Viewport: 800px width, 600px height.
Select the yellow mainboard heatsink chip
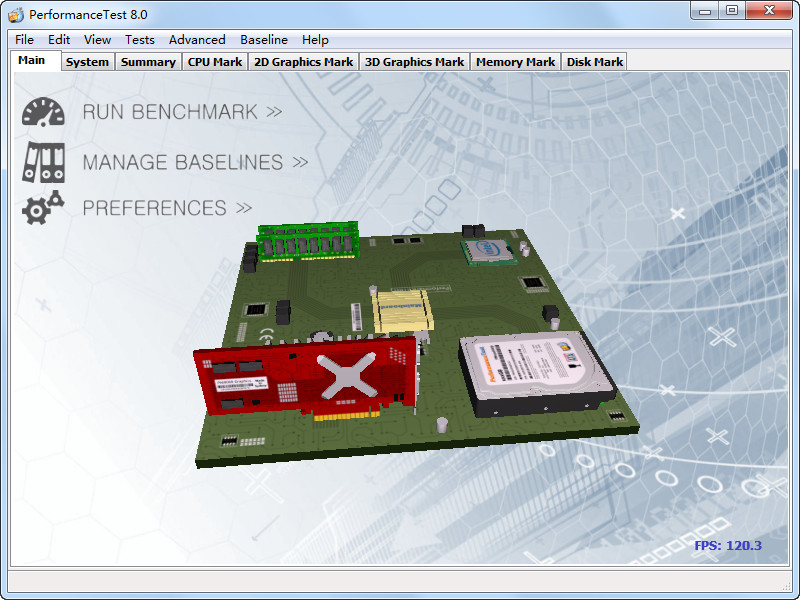403,310
